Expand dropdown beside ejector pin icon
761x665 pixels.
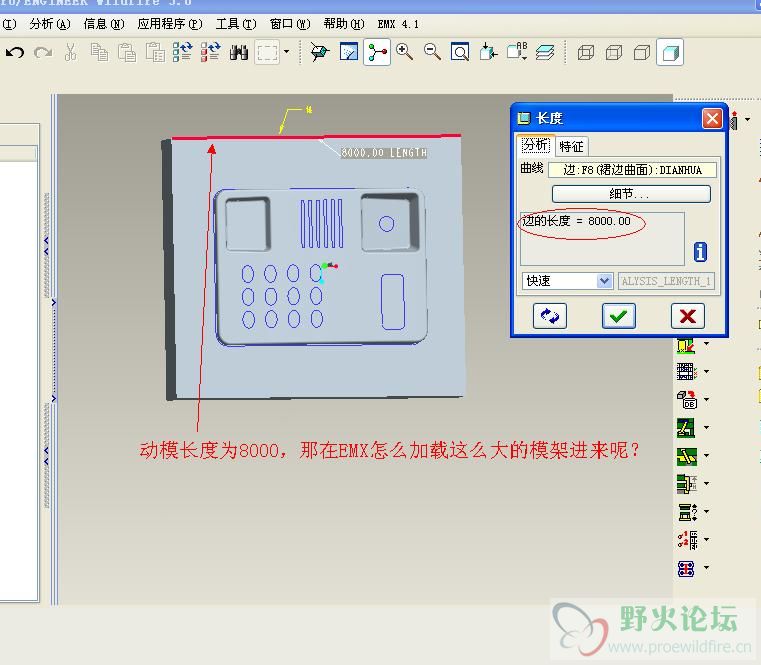coord(707,455)
